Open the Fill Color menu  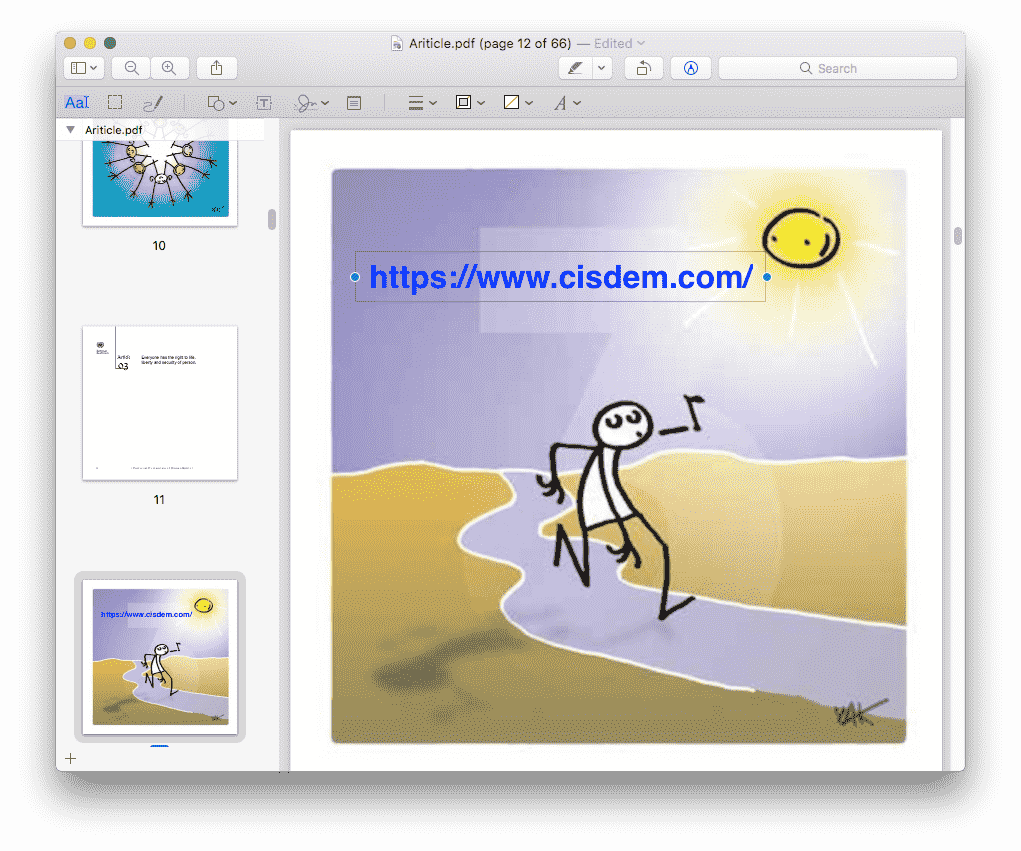tap(518, 102)
